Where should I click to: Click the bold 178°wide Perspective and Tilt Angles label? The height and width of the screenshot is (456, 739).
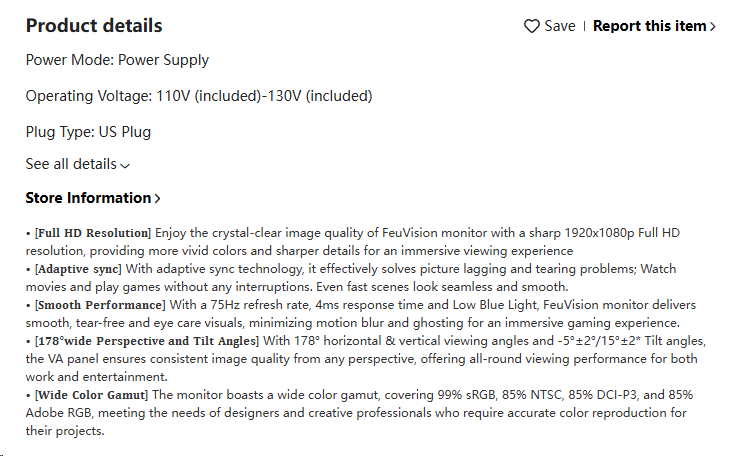coord(147,341)
